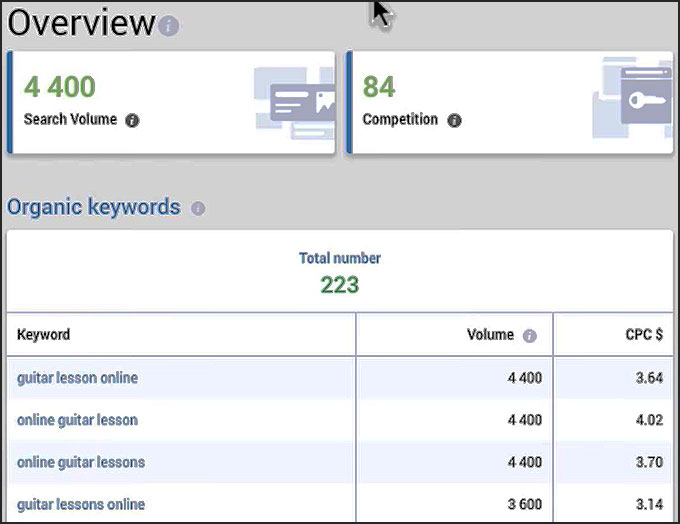680x524 pixels.
Task: Sort by the CPC $ column header
Action: 644,334
